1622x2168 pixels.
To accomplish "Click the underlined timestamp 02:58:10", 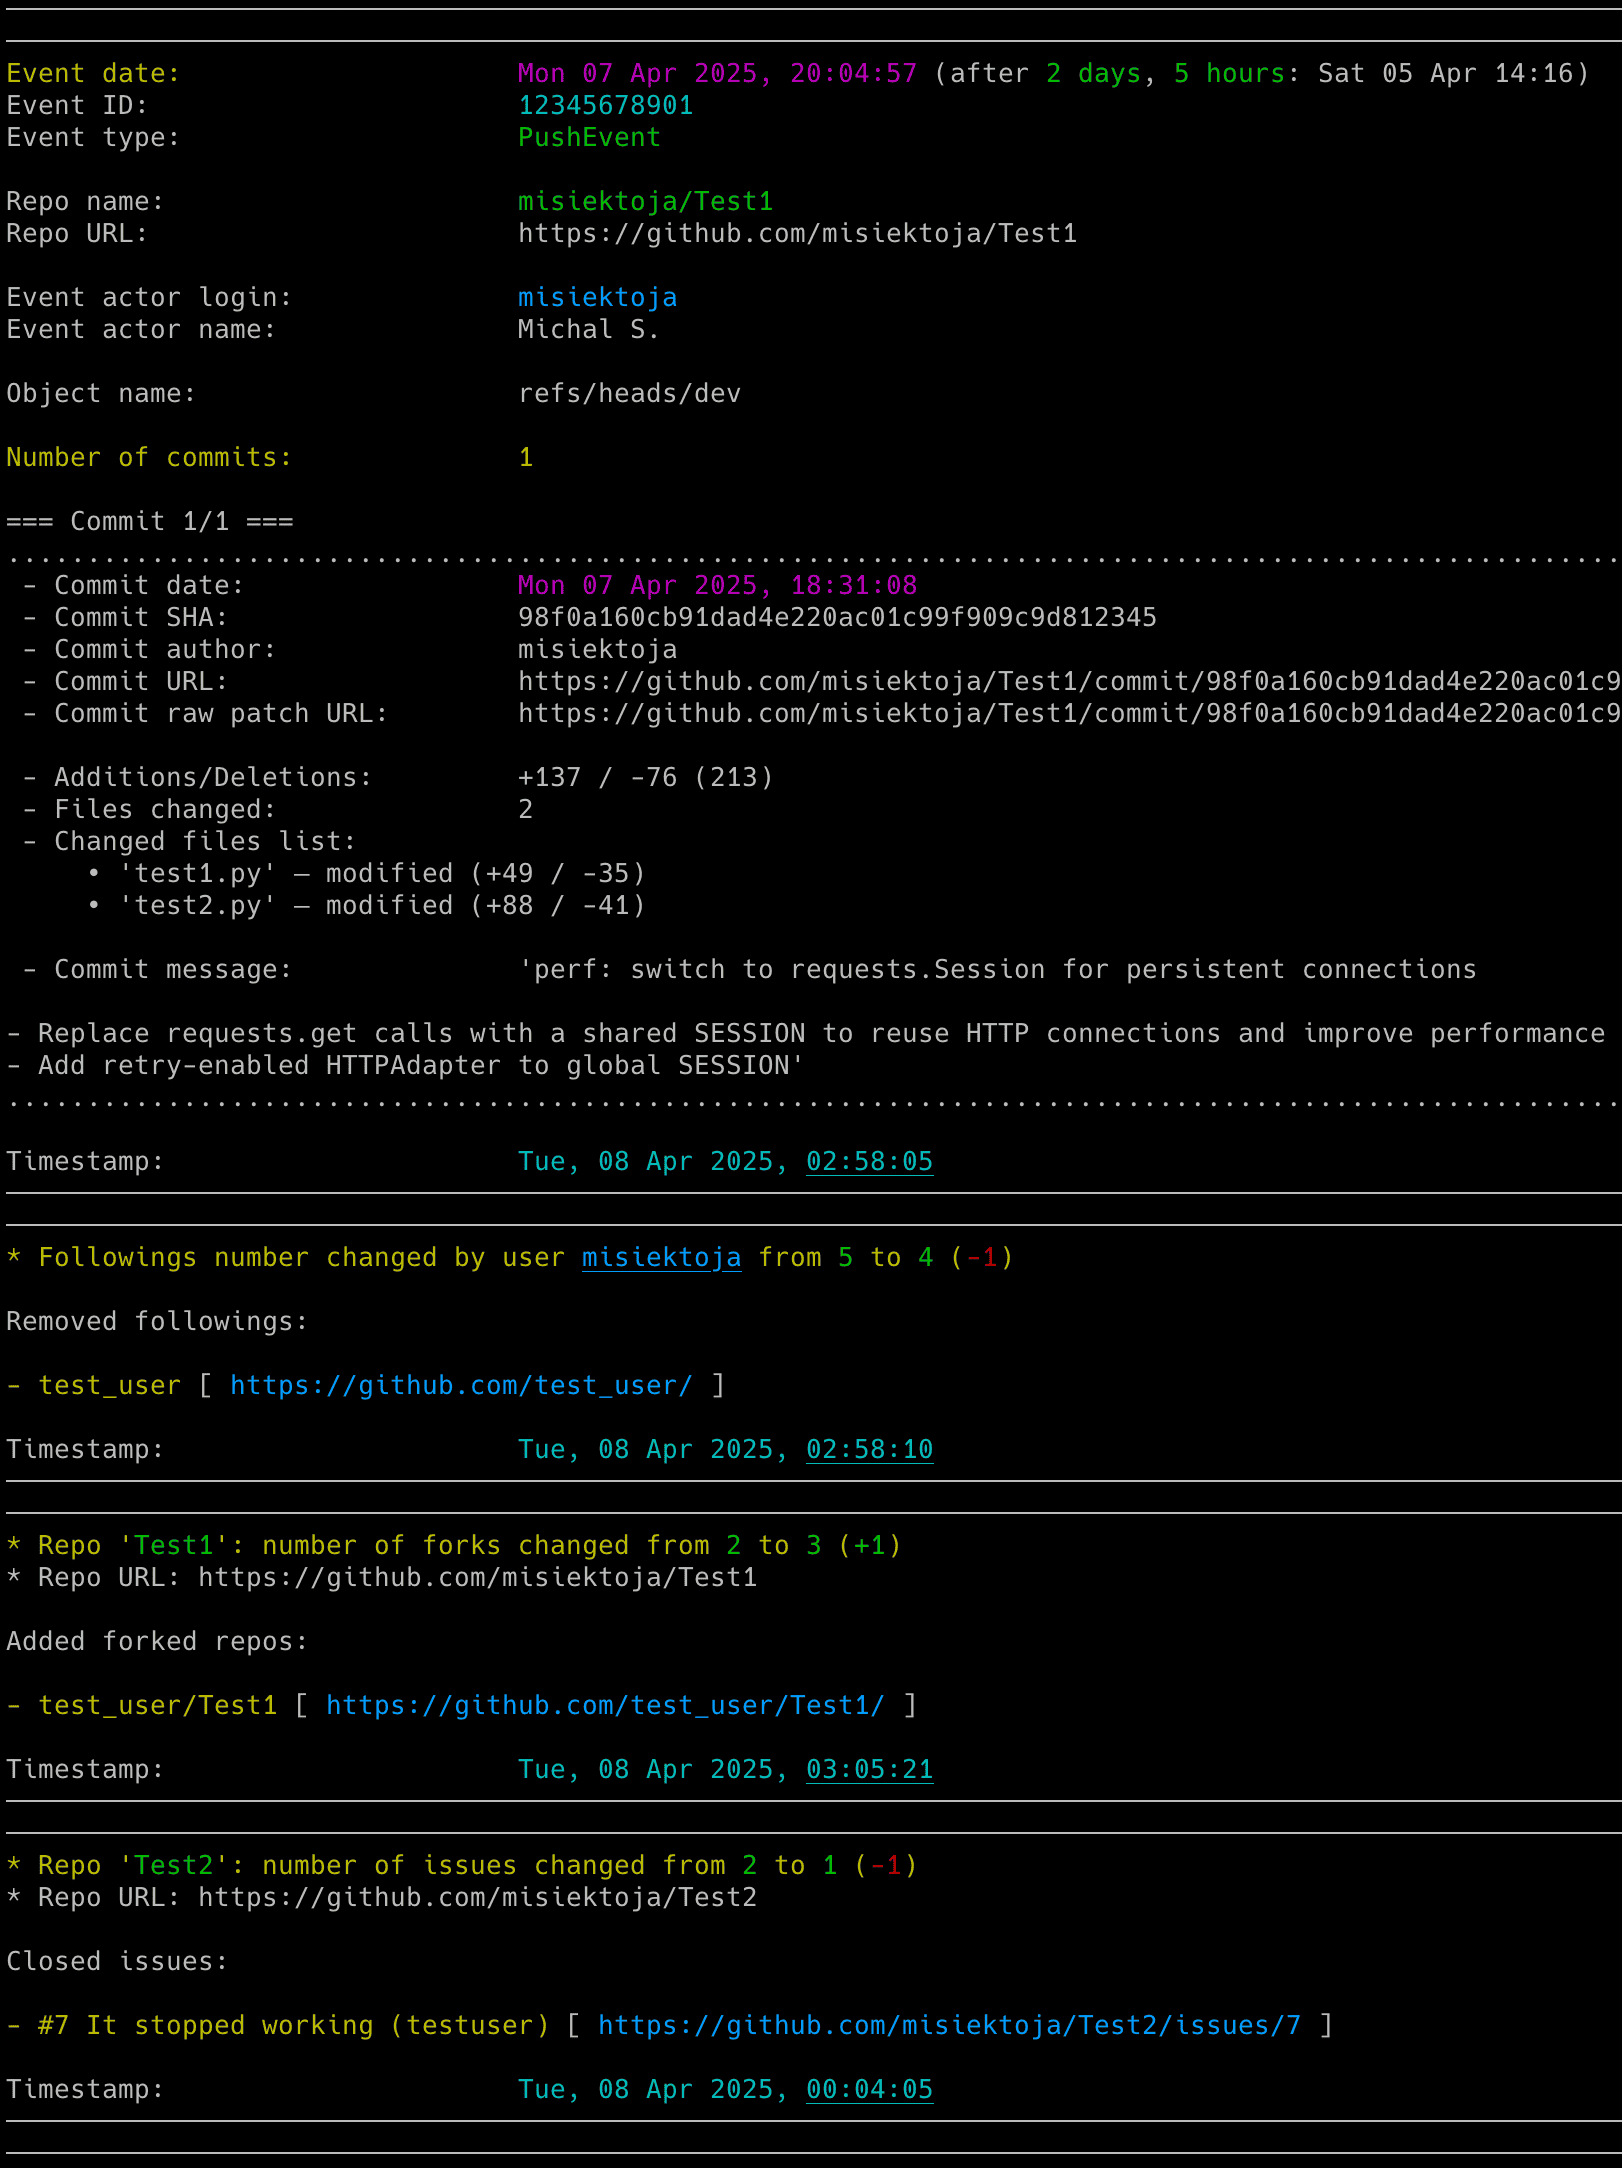I will (868, 1448).
